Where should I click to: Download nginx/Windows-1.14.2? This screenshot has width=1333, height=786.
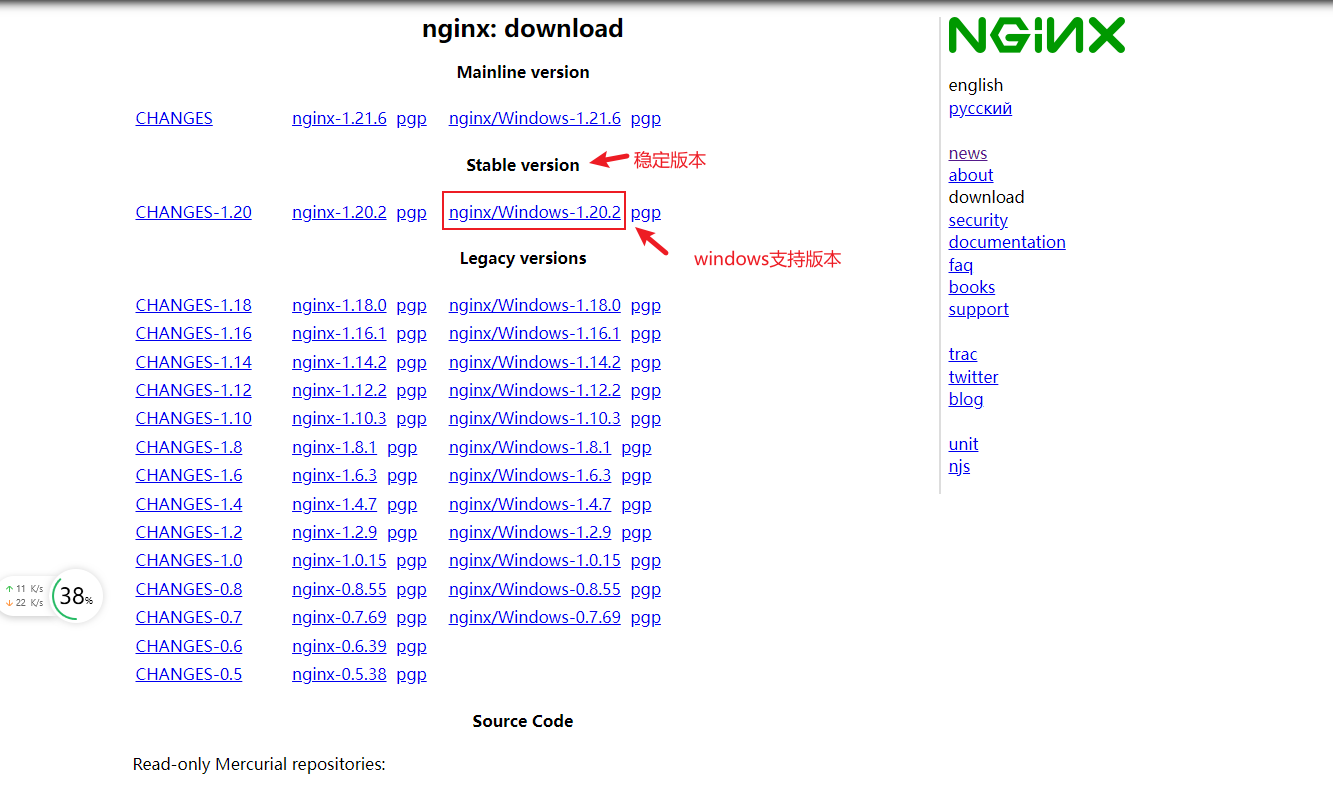click(x=535, y=362)
